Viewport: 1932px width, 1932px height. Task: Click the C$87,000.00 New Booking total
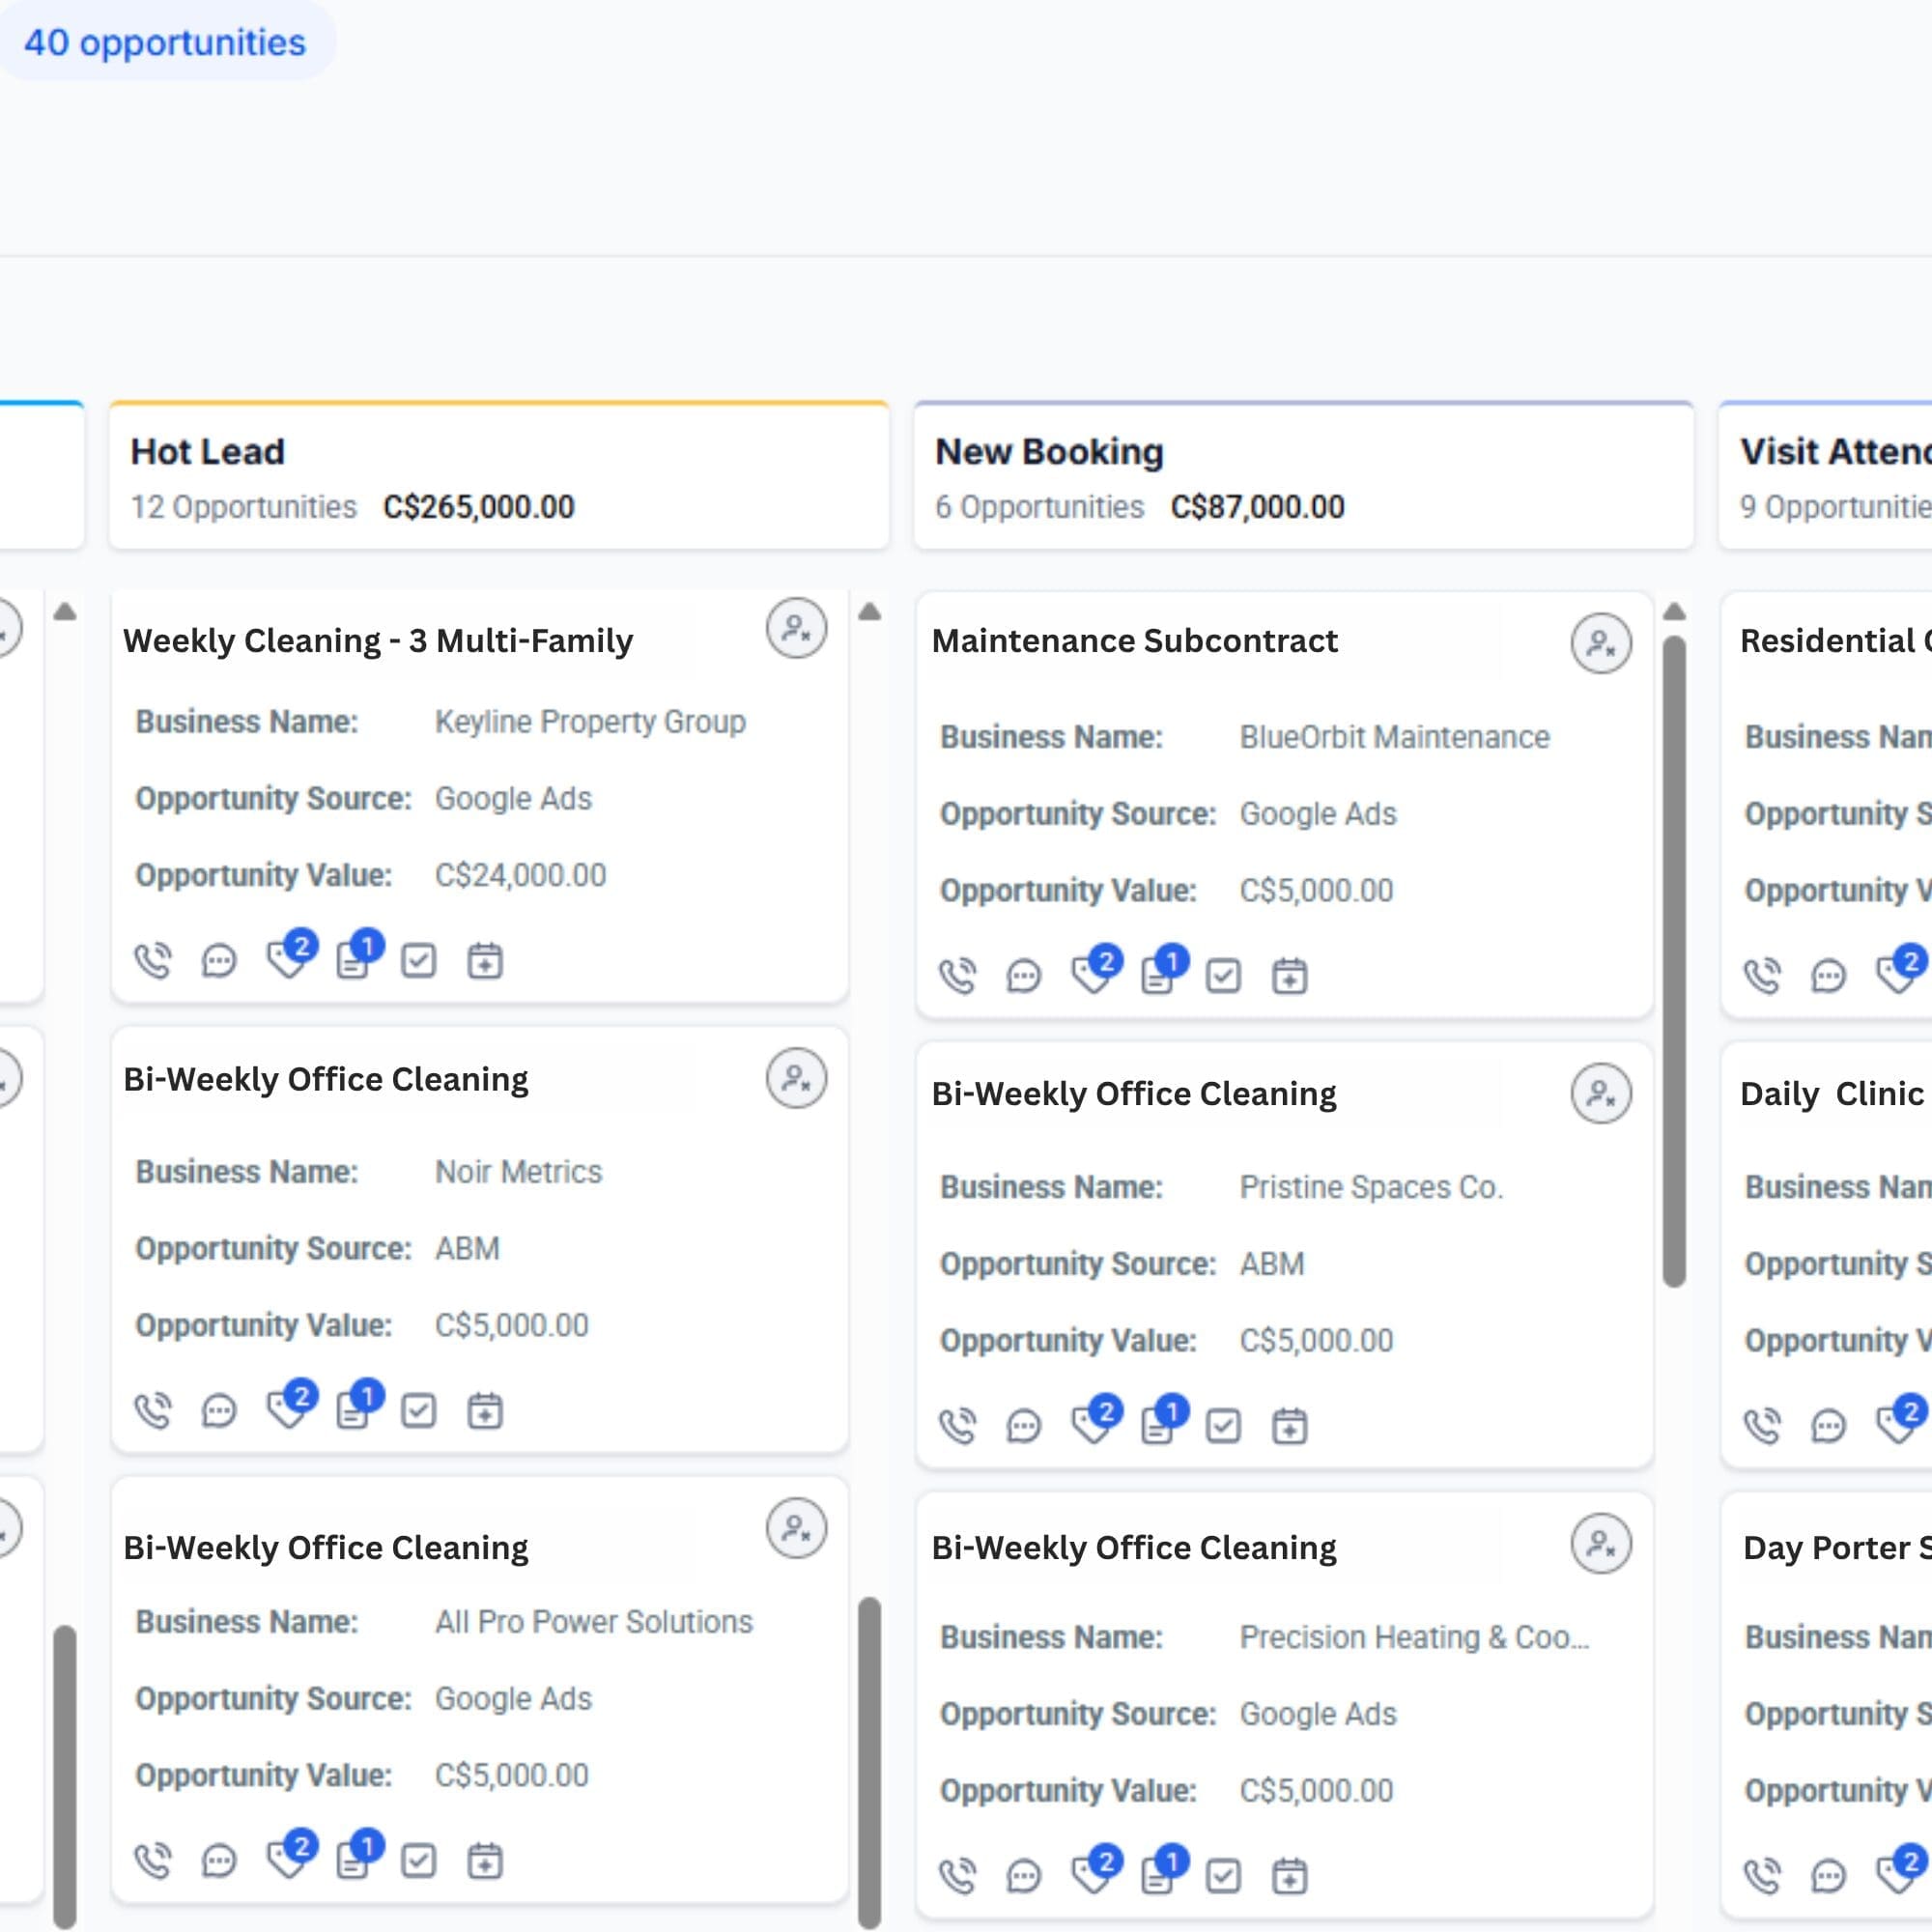[1258, 507]
